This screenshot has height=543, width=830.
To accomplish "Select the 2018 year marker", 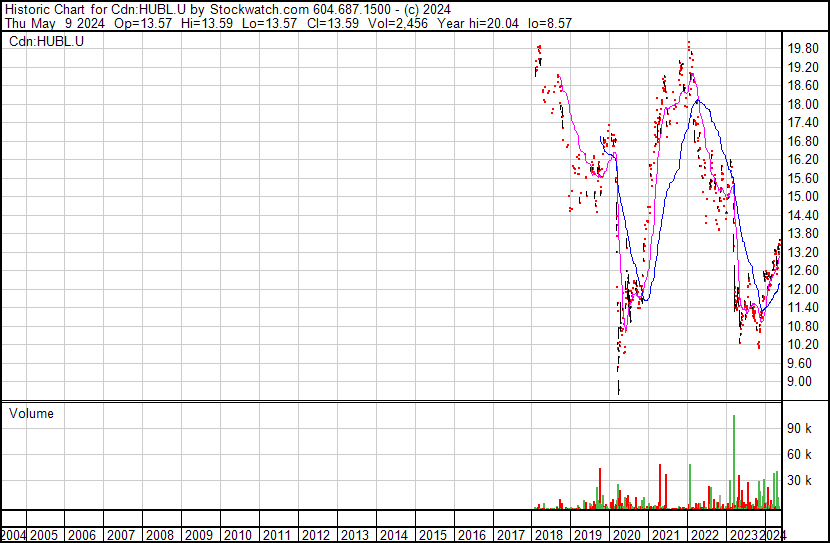I will pos(550,535).
